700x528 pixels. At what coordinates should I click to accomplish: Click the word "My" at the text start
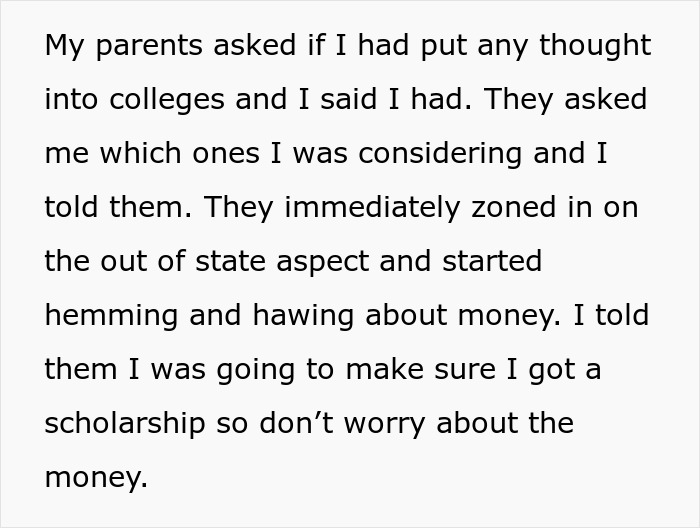click(65, 46)
